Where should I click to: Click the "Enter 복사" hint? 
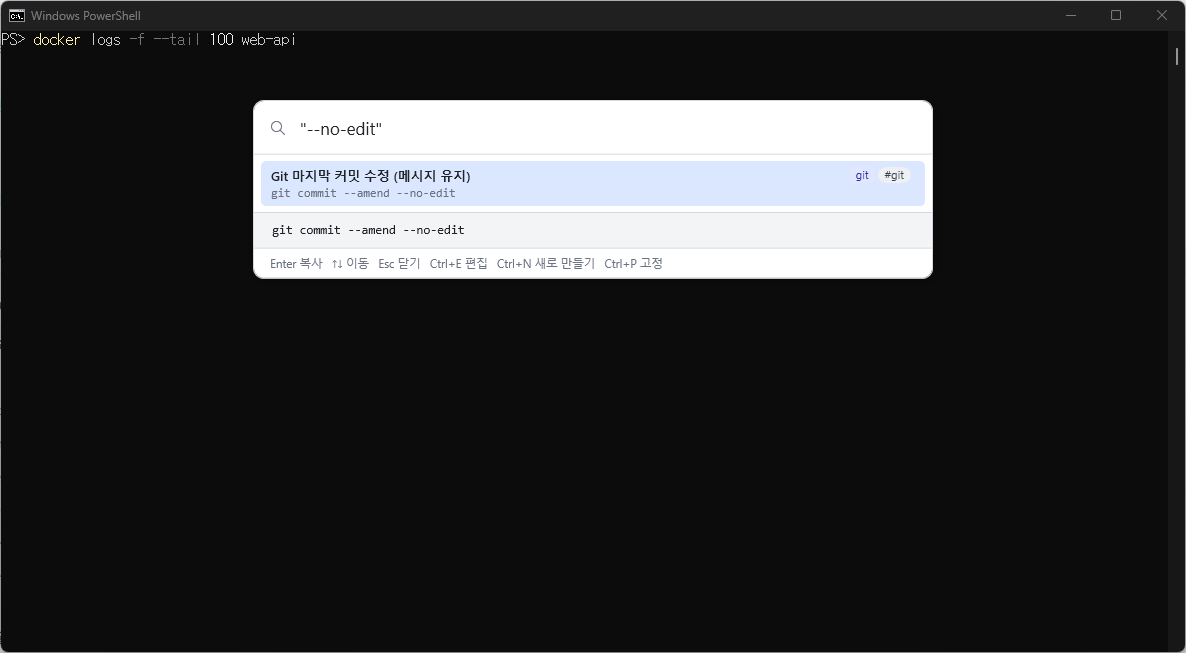point(296,263)
